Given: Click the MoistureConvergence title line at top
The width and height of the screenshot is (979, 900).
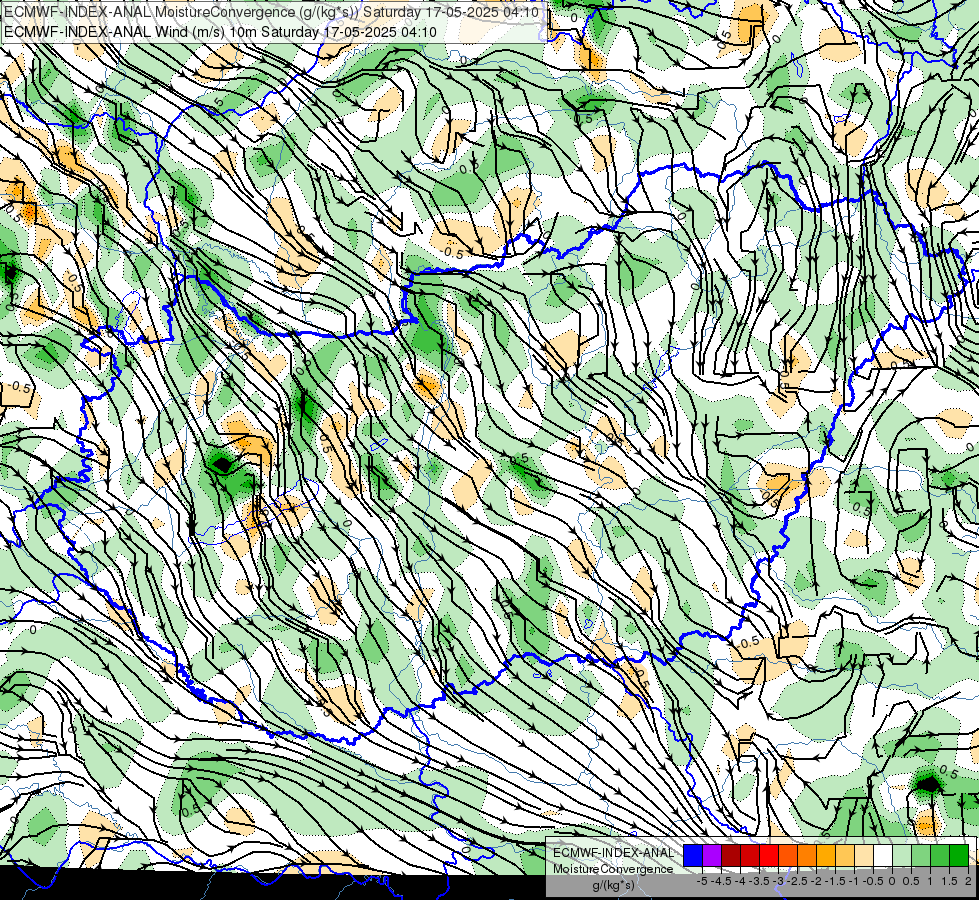Looking at the screenshot, I should 272,12.
